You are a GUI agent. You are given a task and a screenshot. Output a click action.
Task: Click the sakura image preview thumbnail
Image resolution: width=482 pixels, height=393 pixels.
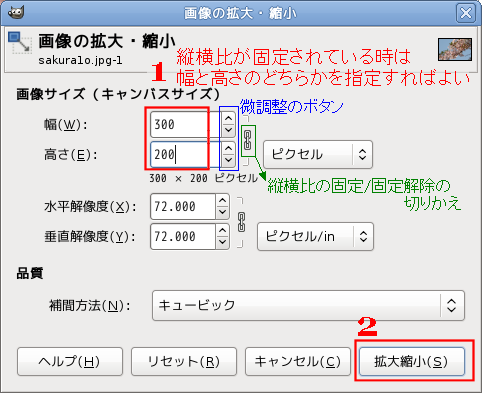(x=455, y=49)
